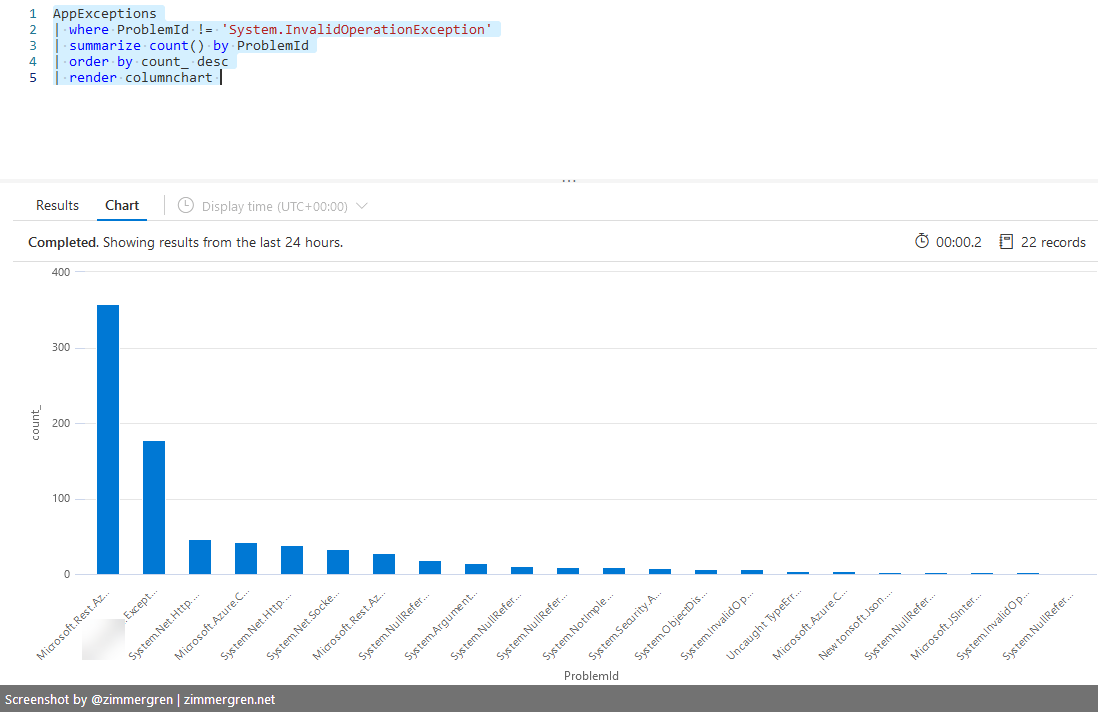Image resolution: width=1098 pixels, height=712 pixels.
Task: Click AppExceptions on query line 1
Action: 104,14
